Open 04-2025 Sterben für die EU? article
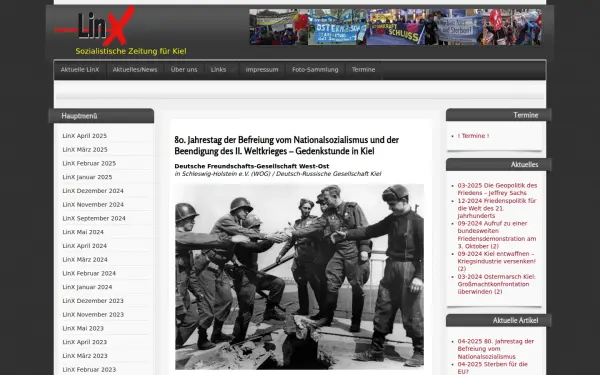Viewport: 600px width, 375px height. click(493, 368)
